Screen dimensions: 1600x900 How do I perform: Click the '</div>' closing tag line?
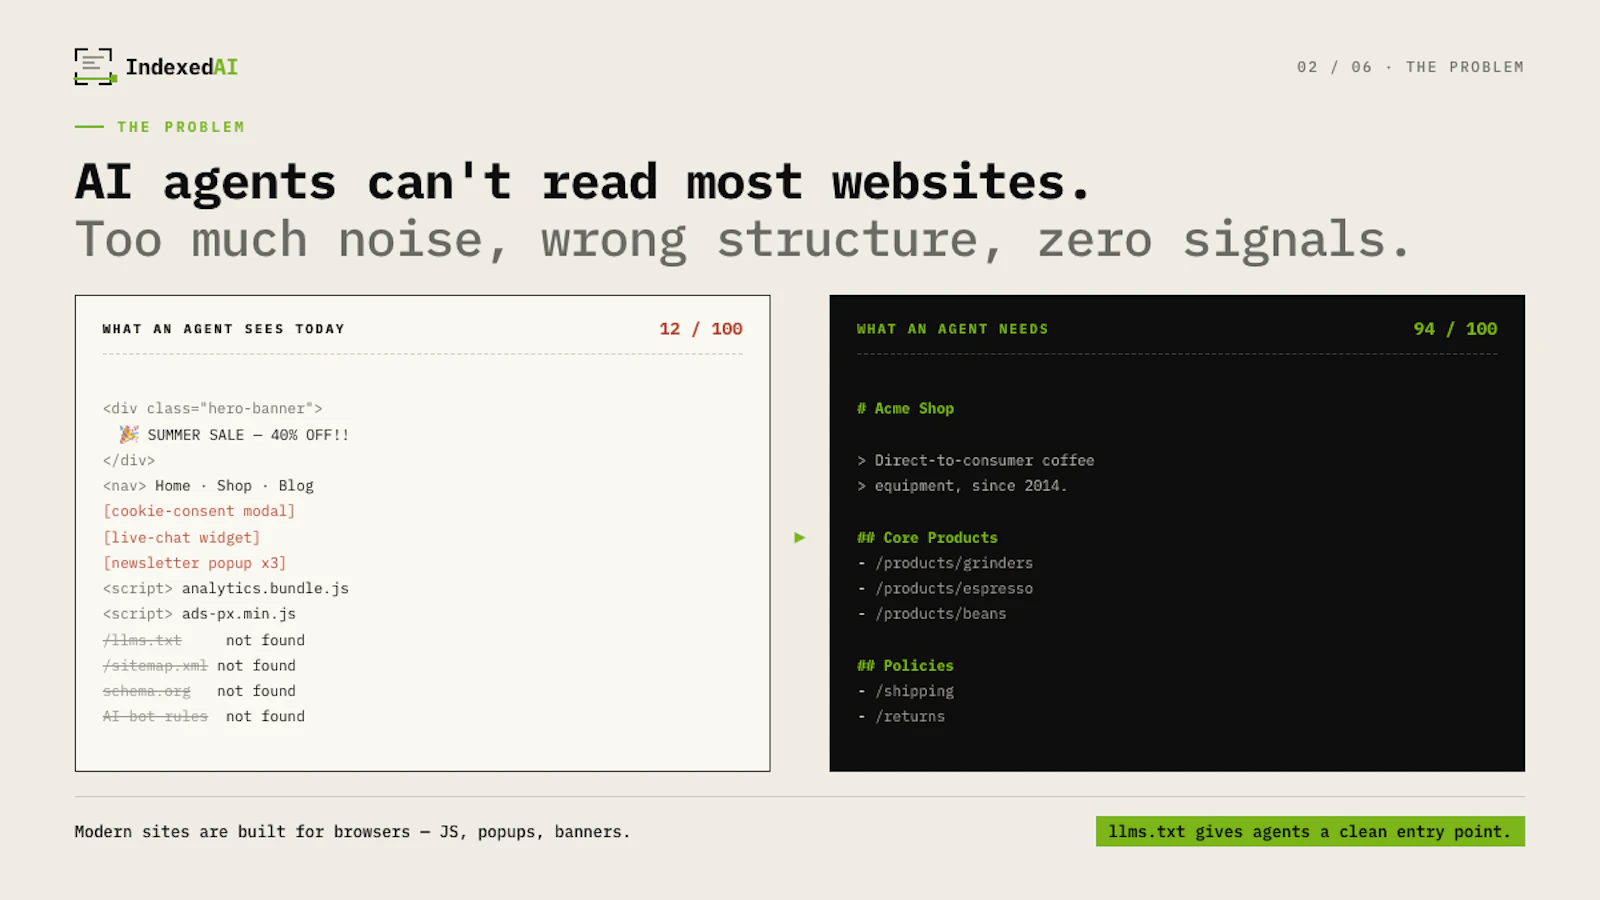click(129, 460)
